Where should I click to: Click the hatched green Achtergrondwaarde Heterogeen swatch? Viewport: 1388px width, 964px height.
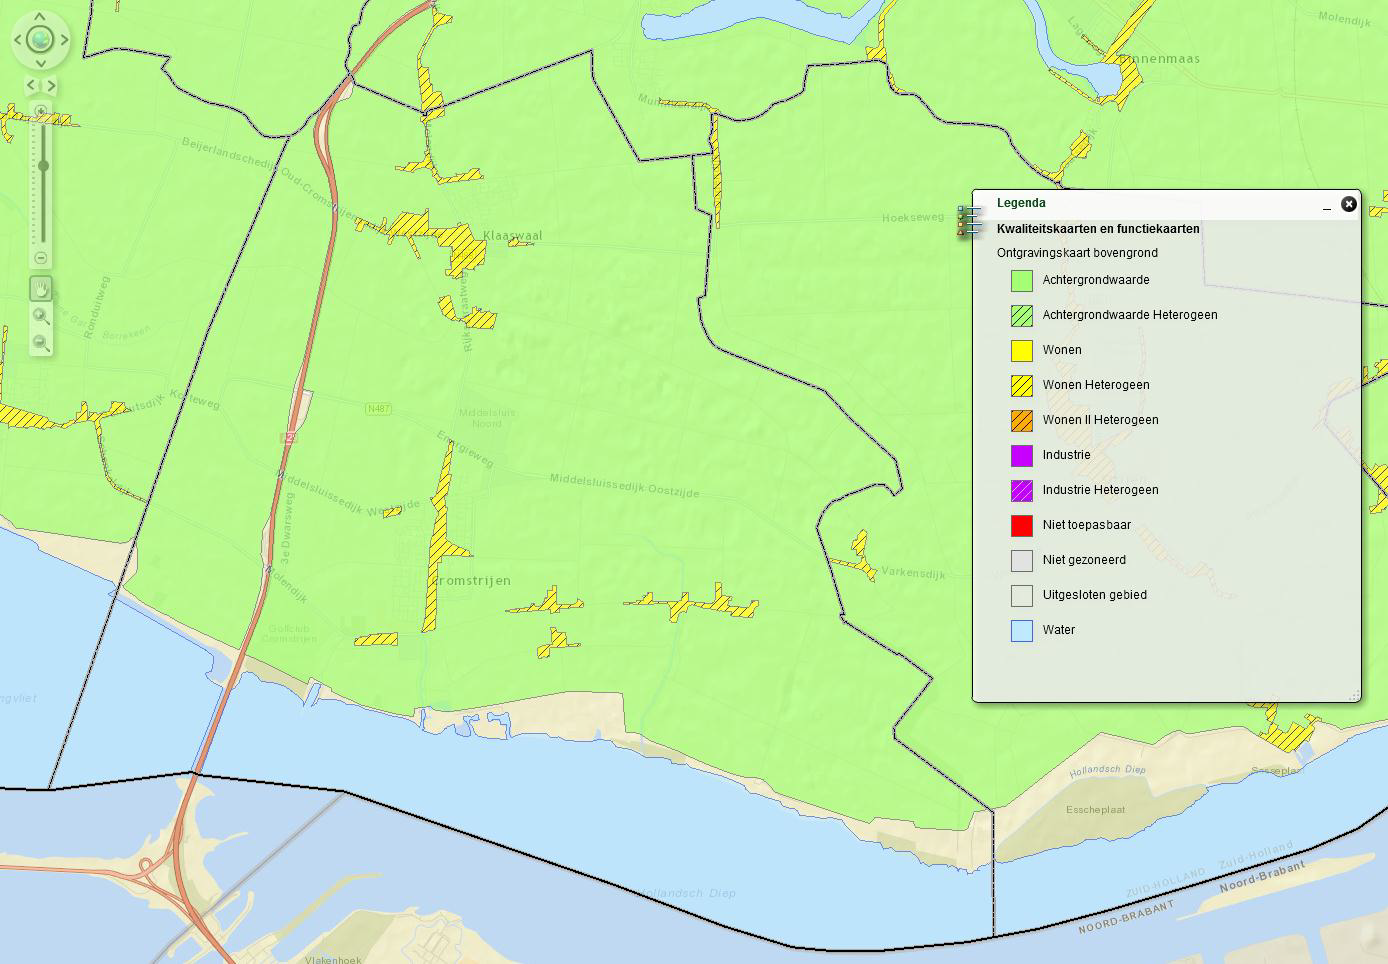point(1022,316)
